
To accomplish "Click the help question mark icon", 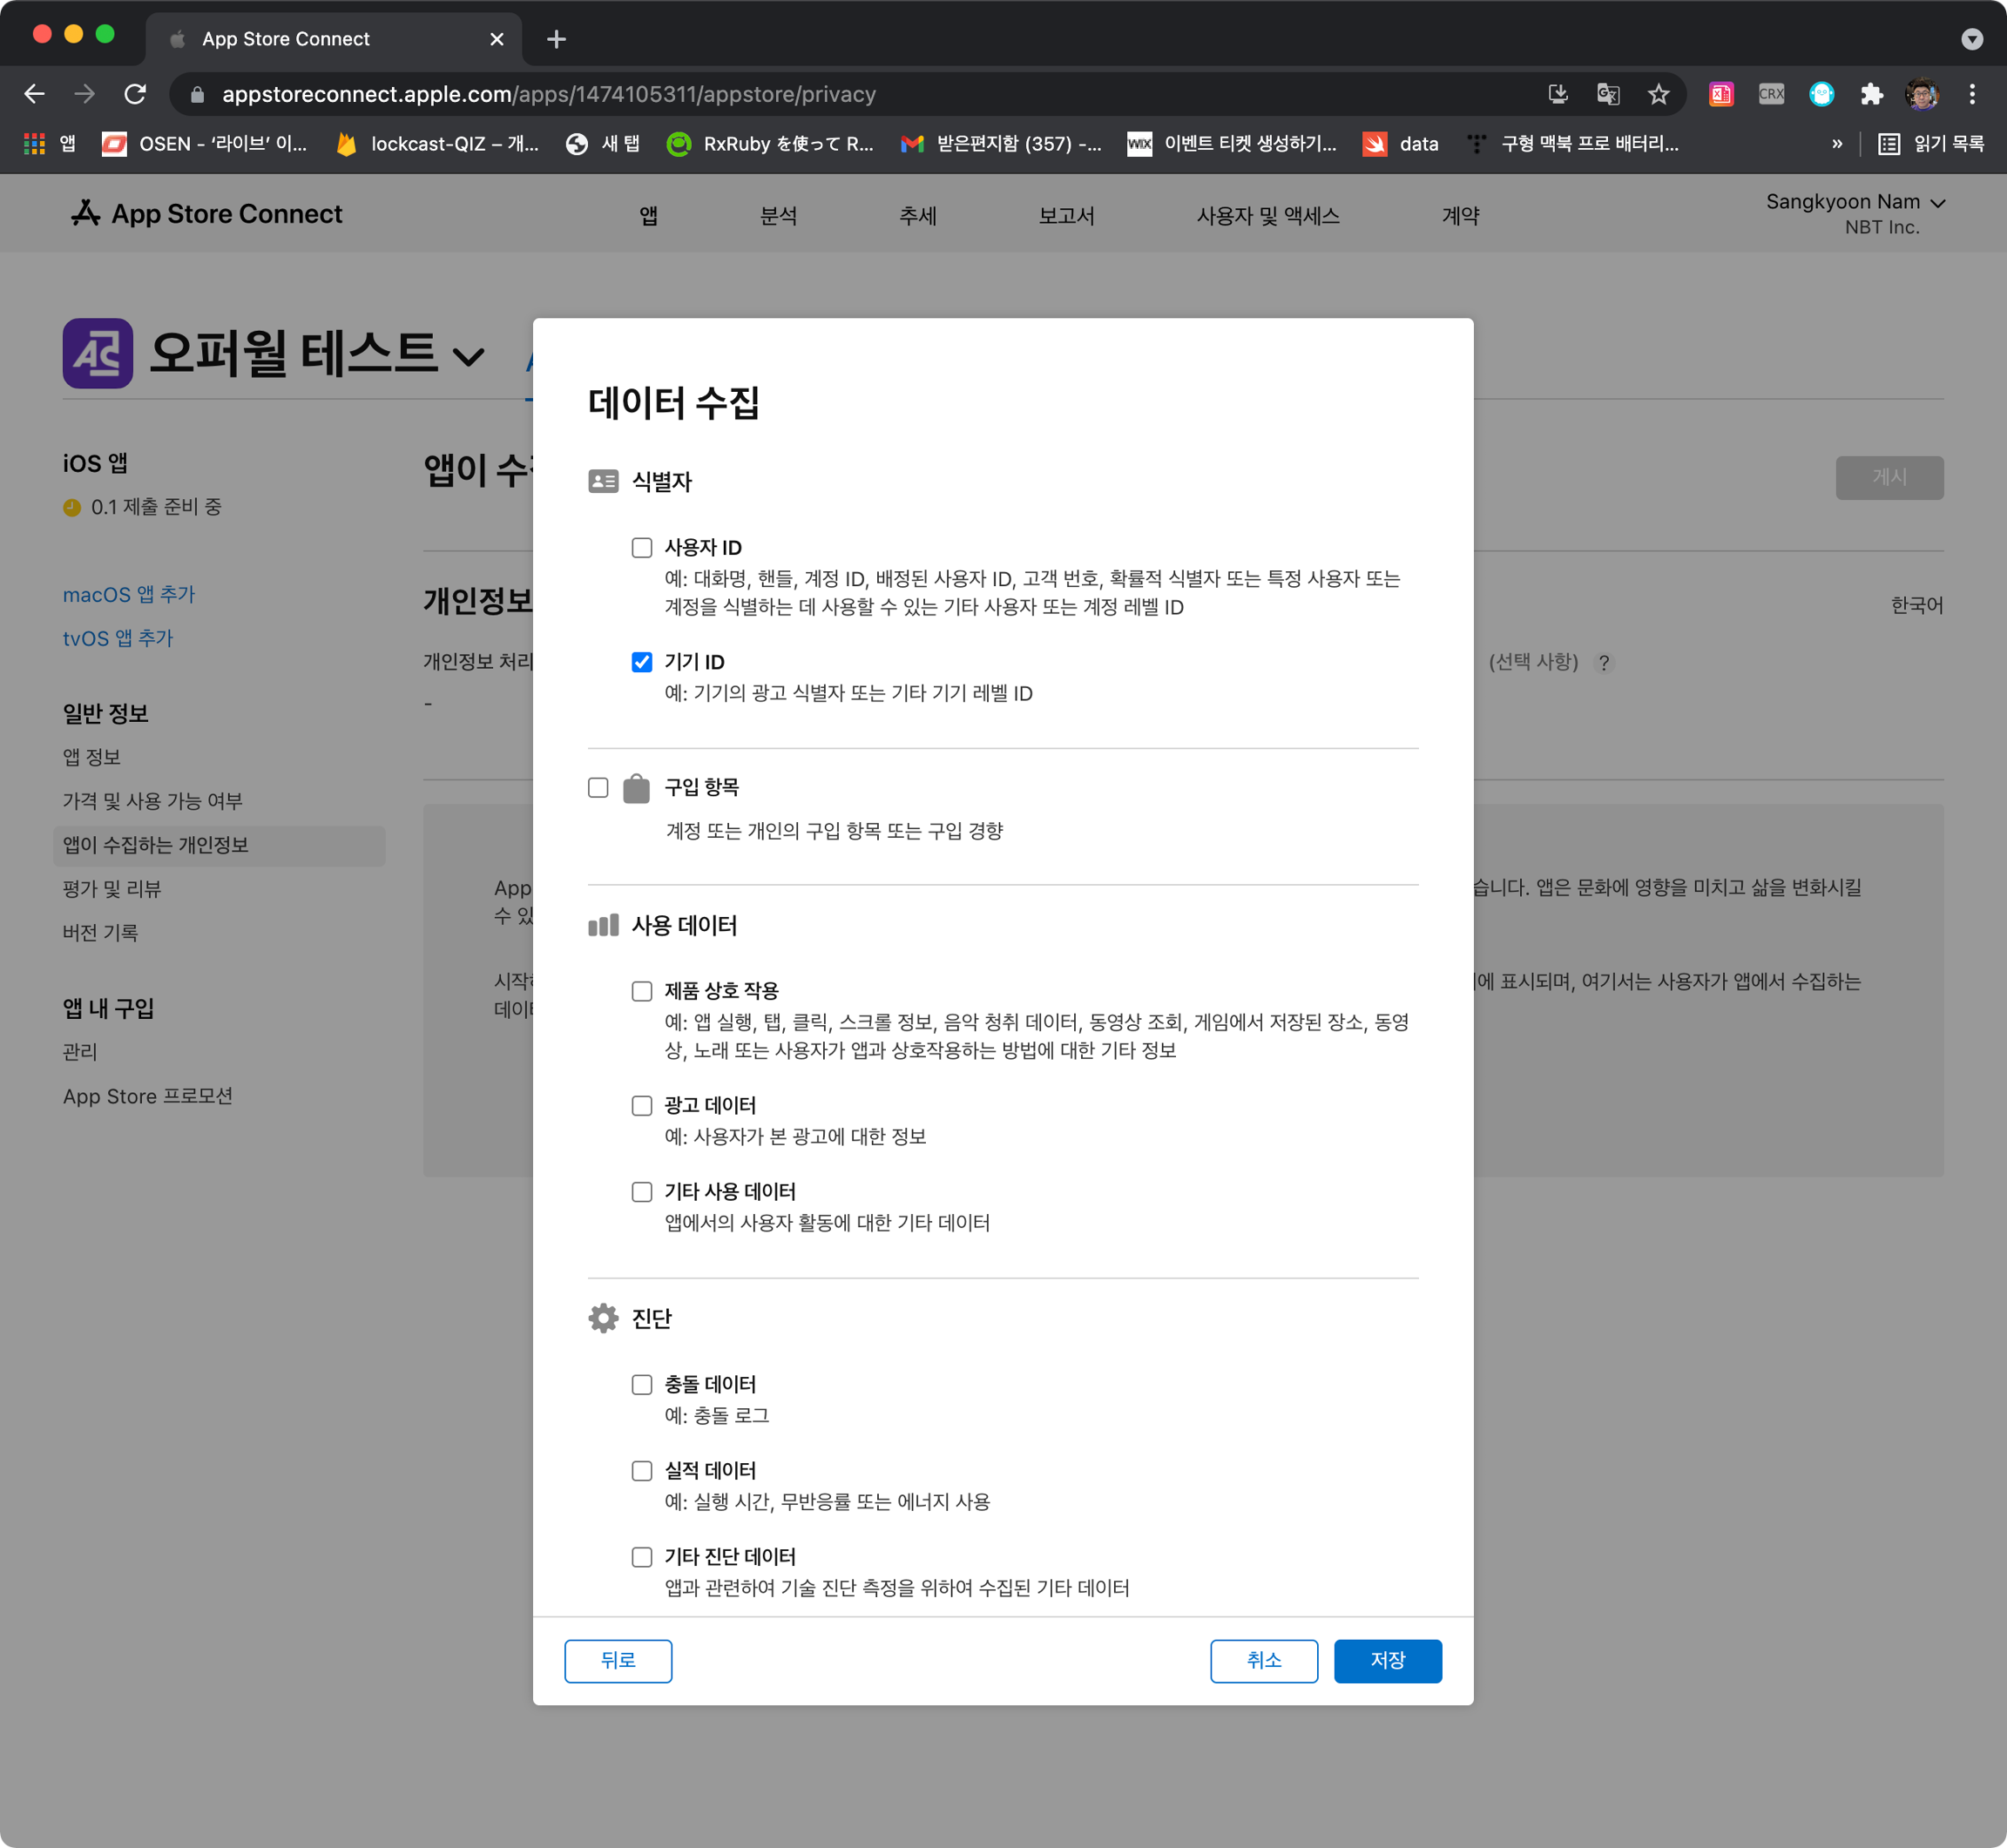I will 1603,663.
